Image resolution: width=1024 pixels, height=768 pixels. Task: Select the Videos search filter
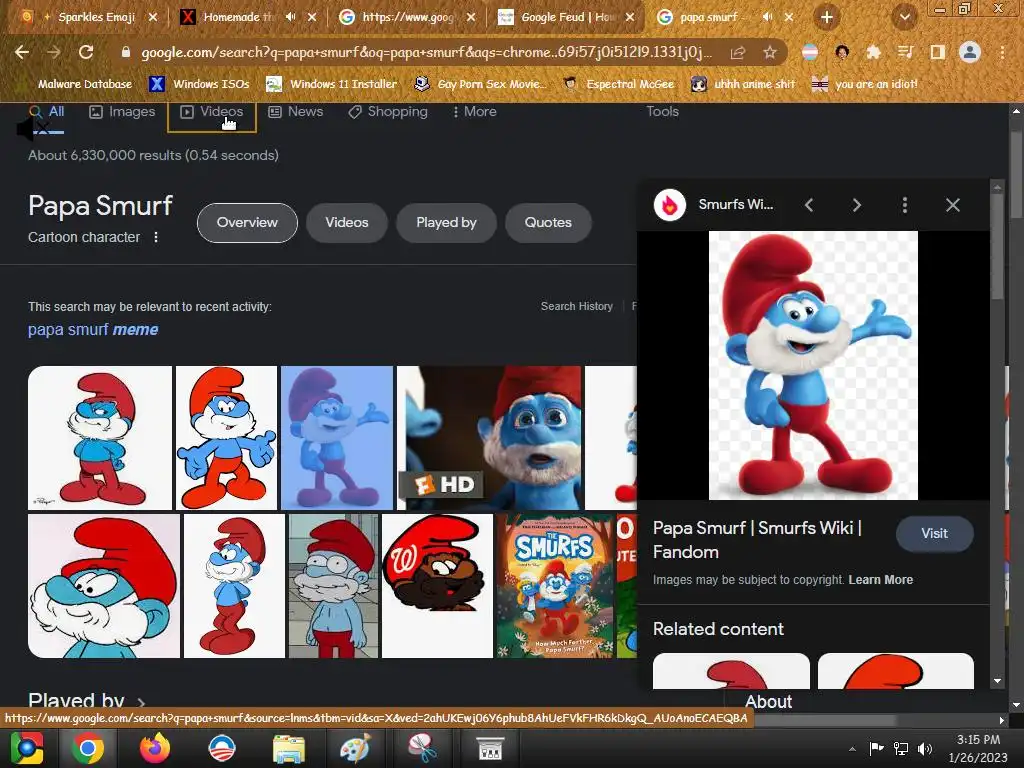point(212,112)
